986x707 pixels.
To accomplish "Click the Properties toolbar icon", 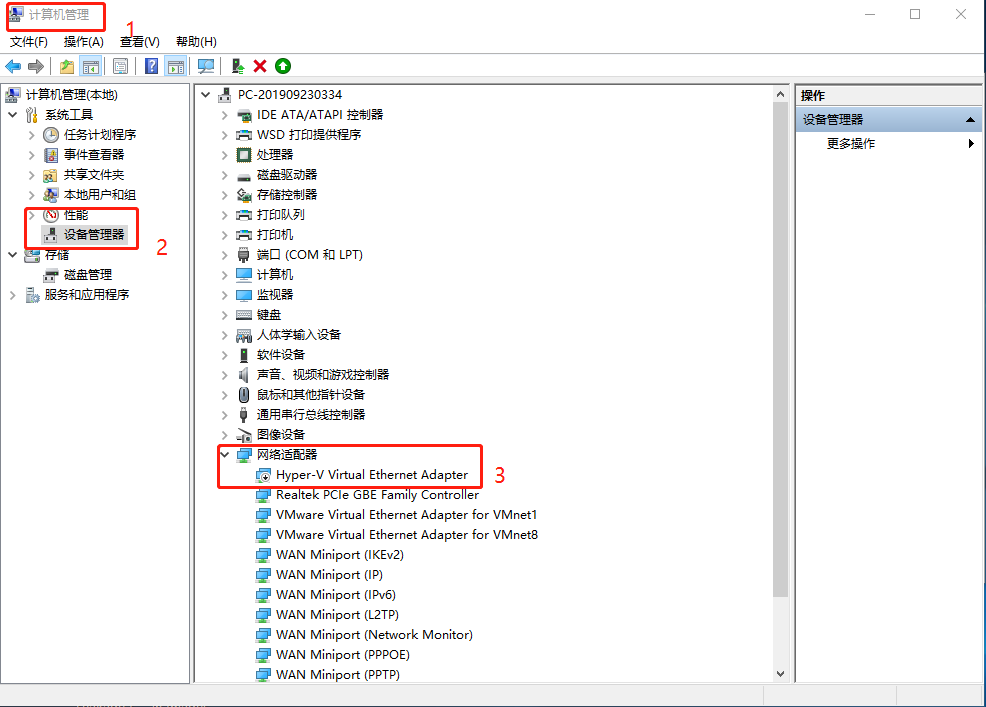I will [120, 66].
